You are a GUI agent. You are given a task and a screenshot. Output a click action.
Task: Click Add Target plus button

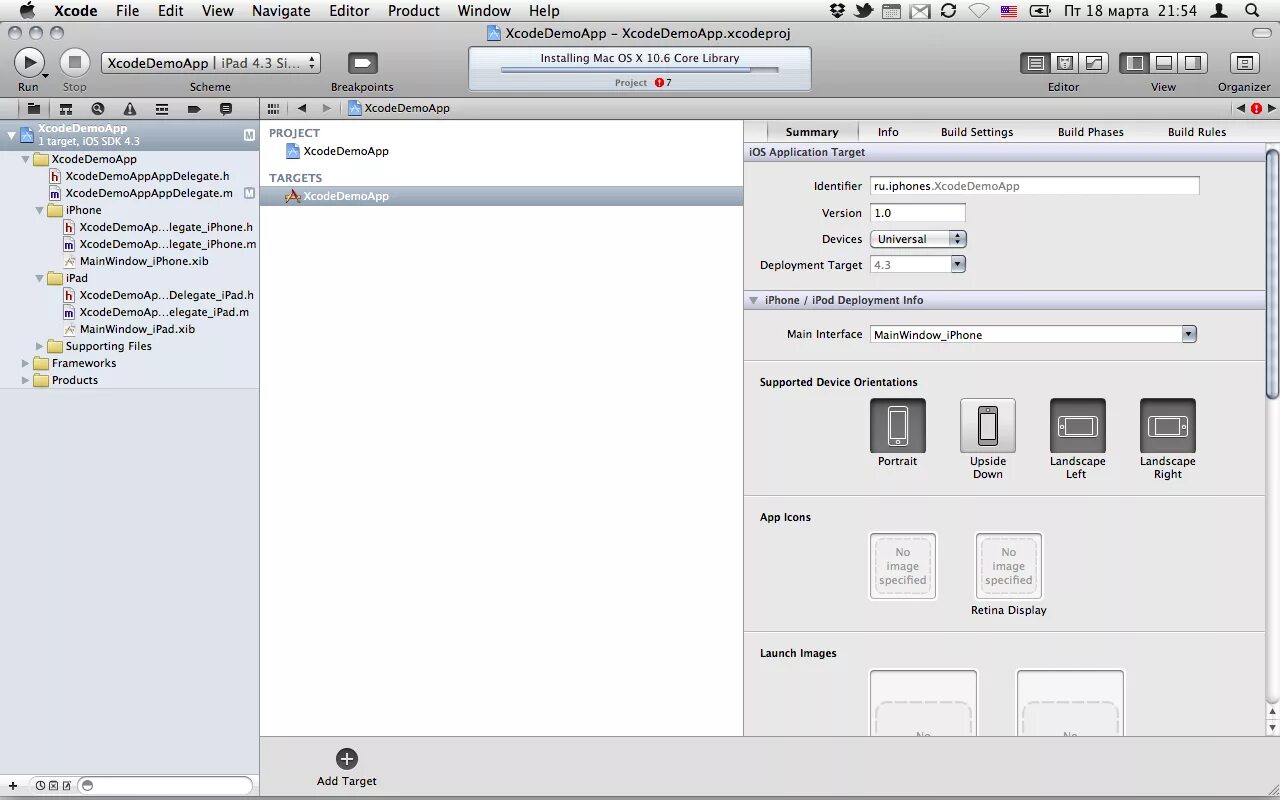[x=347, y=759]
